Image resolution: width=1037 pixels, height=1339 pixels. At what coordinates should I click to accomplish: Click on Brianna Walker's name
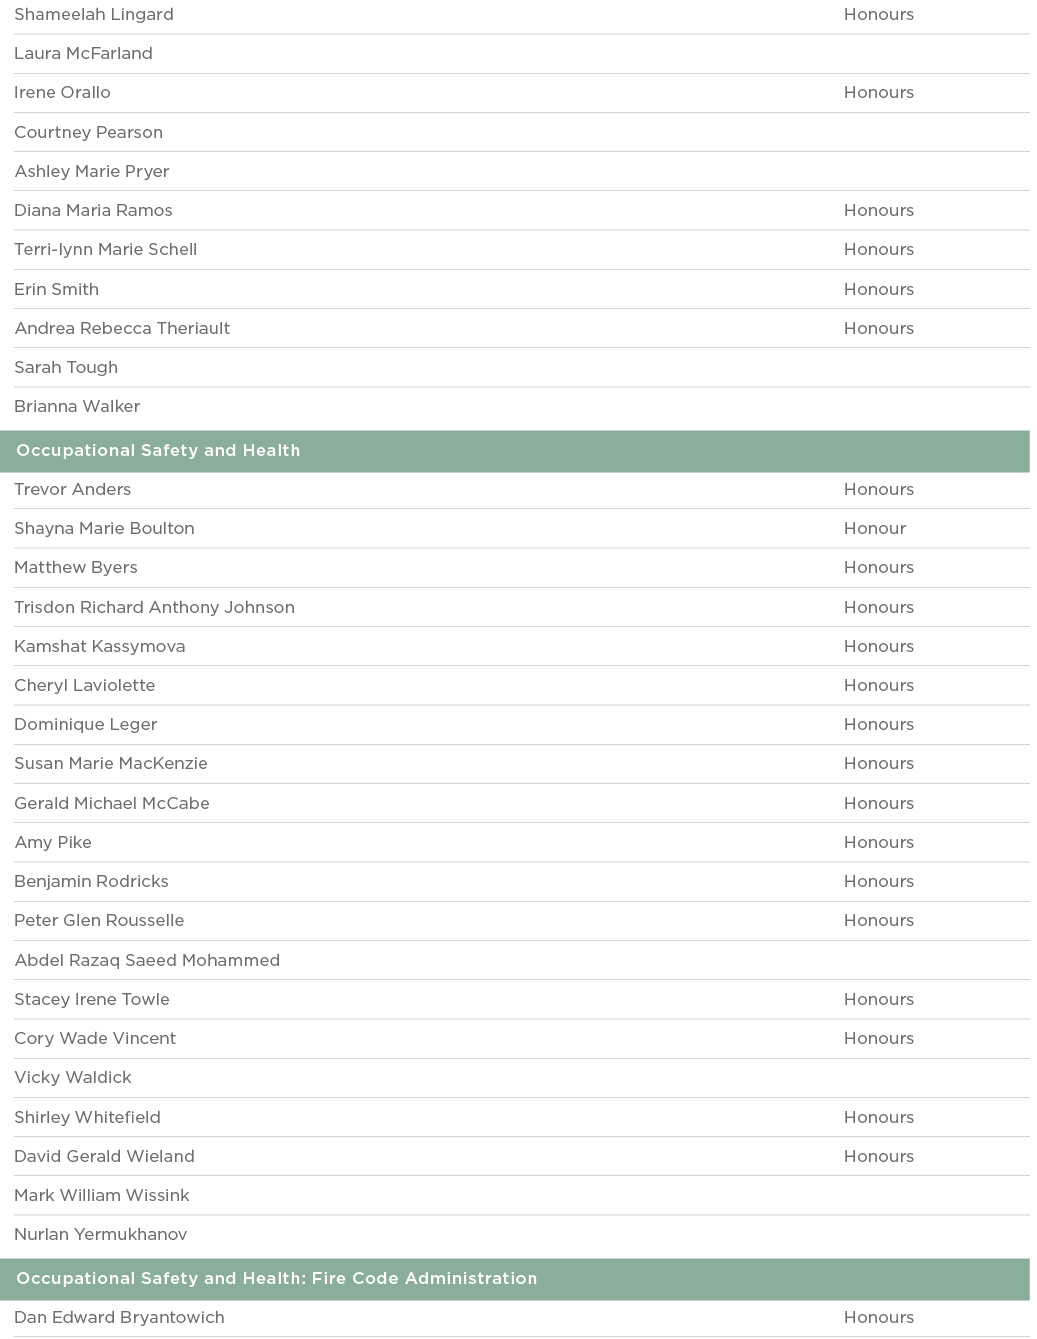click(x=77, y=407)
